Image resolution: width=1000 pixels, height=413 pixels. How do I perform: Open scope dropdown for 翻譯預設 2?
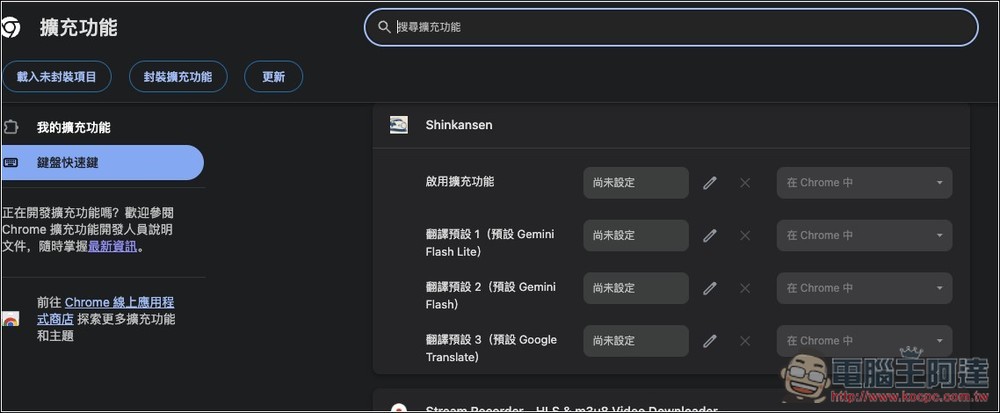pyautogui.click(x=864, y=288)
